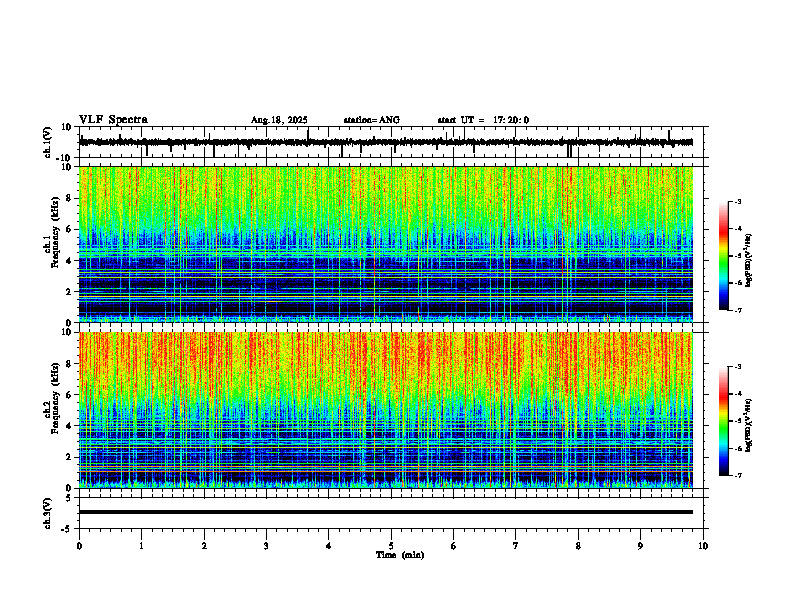
Task: Click the ch.2 color scale "log(PSD)" units label
Action: coord(749,425)
